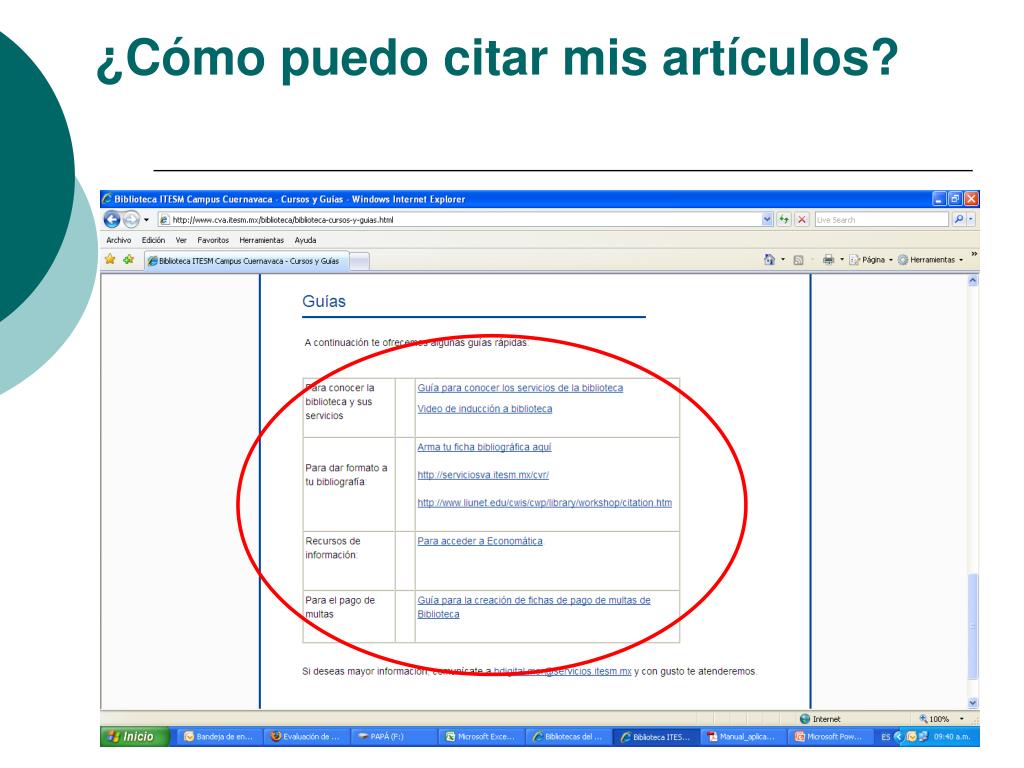Image resolution: width=1024 pixels, height=768 pixels.
Task: Switch to Microsoft PowerPoint taskbar item
Action: pyautogui.click(x=829, y=737)
